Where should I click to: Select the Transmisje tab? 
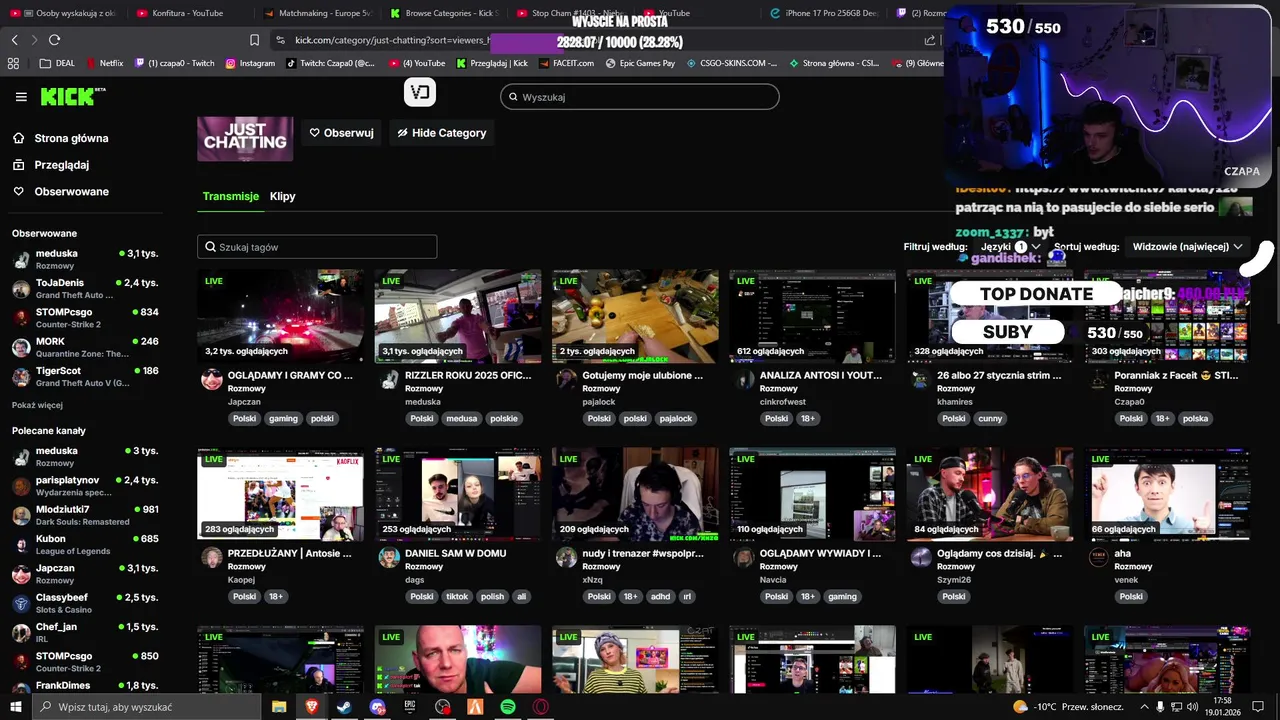[230, 196]
